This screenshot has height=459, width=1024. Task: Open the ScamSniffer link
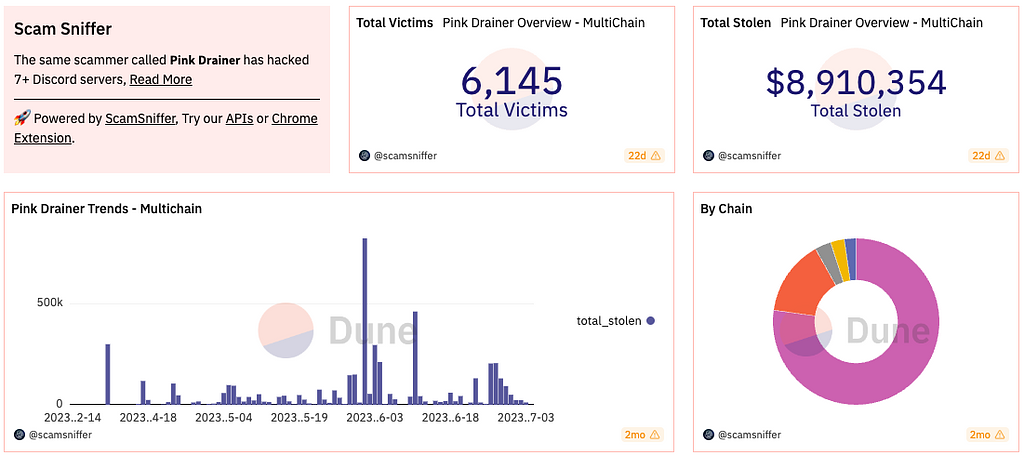pyautogui.click(x=140, y=119)
